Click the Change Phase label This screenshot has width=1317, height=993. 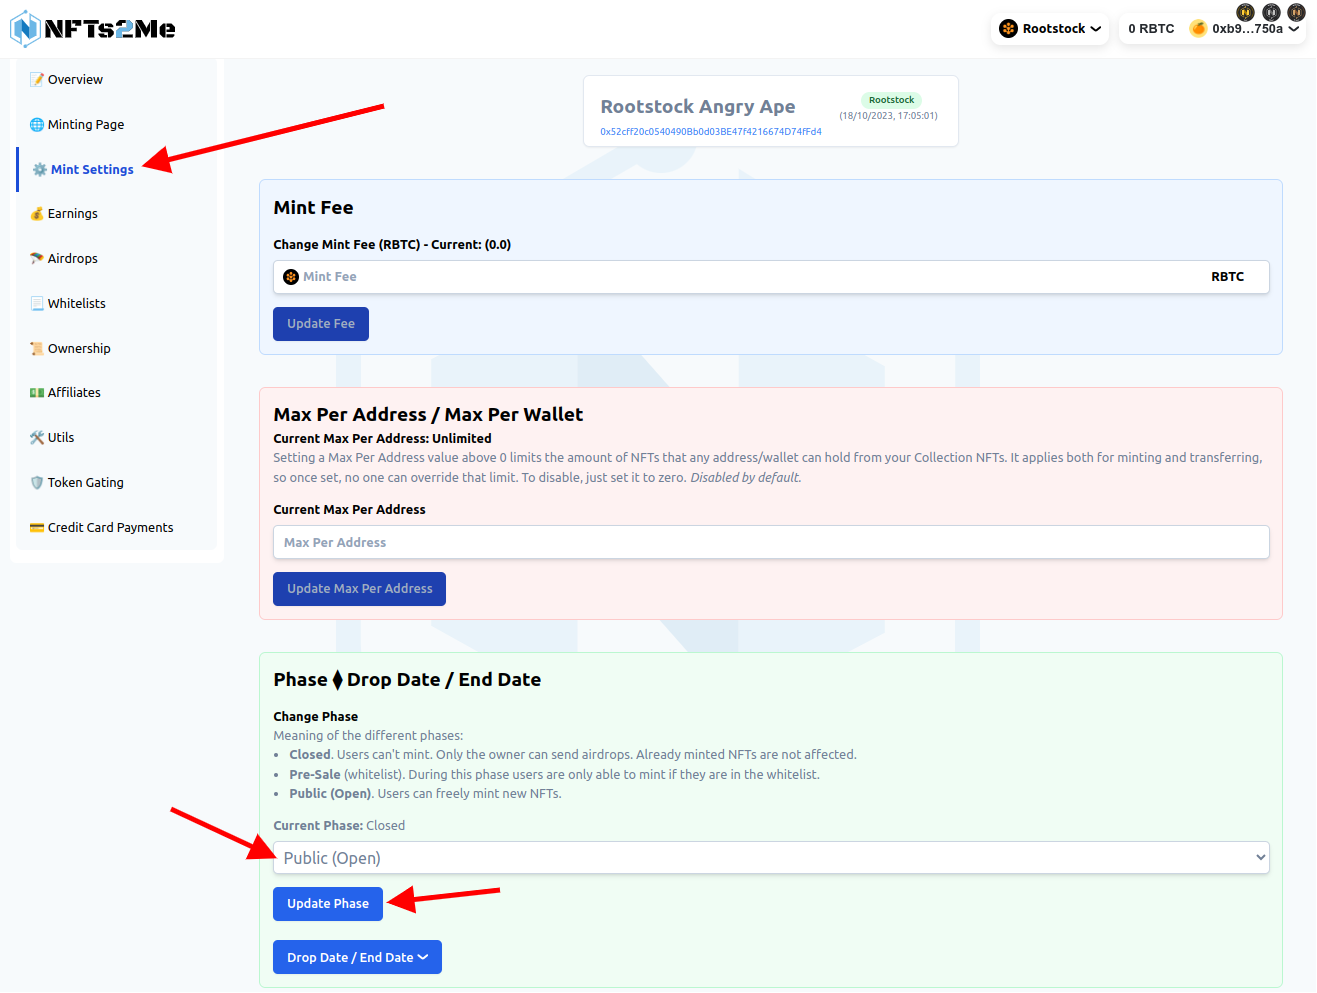[x=315, y=716]
